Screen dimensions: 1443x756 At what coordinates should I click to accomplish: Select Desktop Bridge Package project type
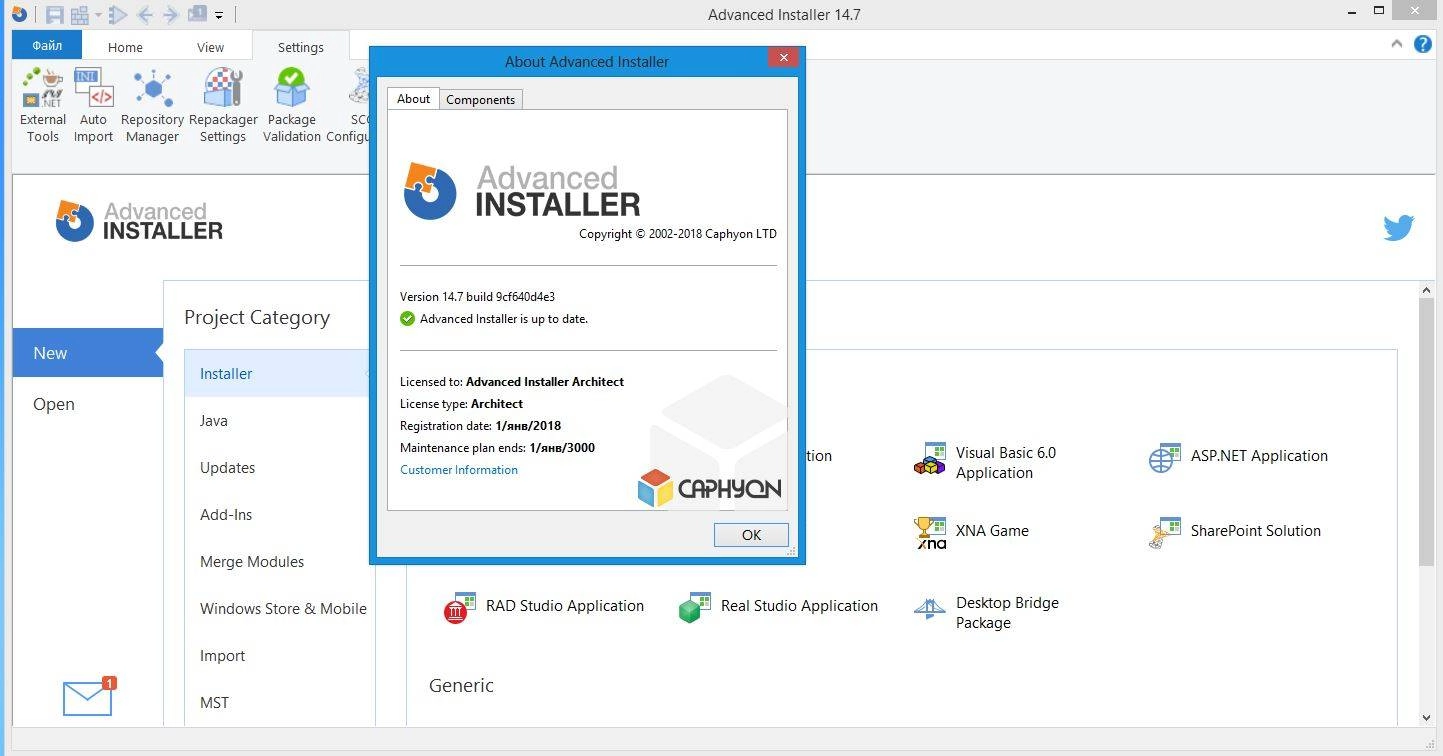pyautogui.click(x=986, y=612)
